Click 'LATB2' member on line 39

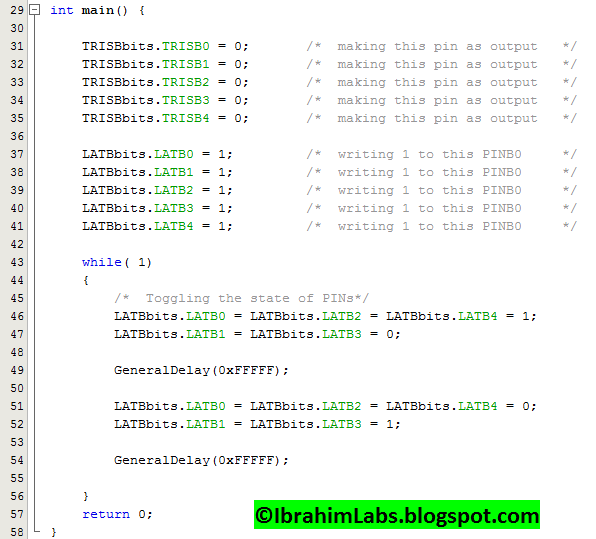174,190
